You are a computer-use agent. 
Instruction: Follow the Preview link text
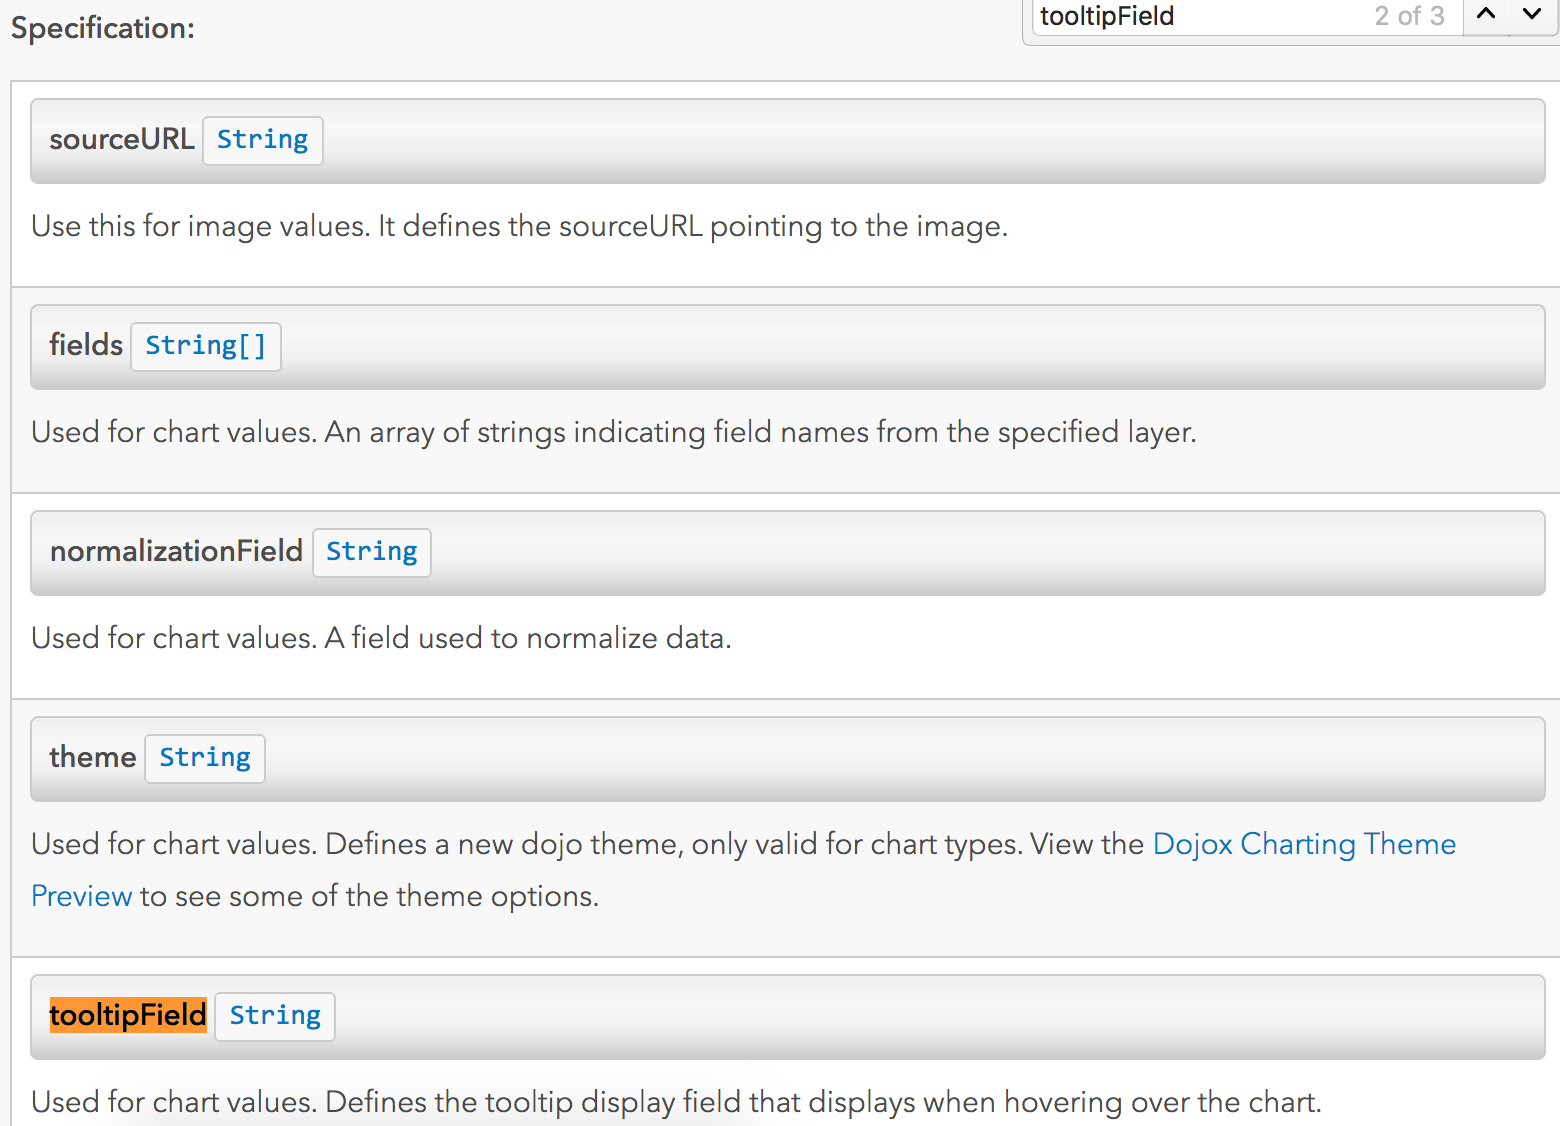click(x=81, y=896)
